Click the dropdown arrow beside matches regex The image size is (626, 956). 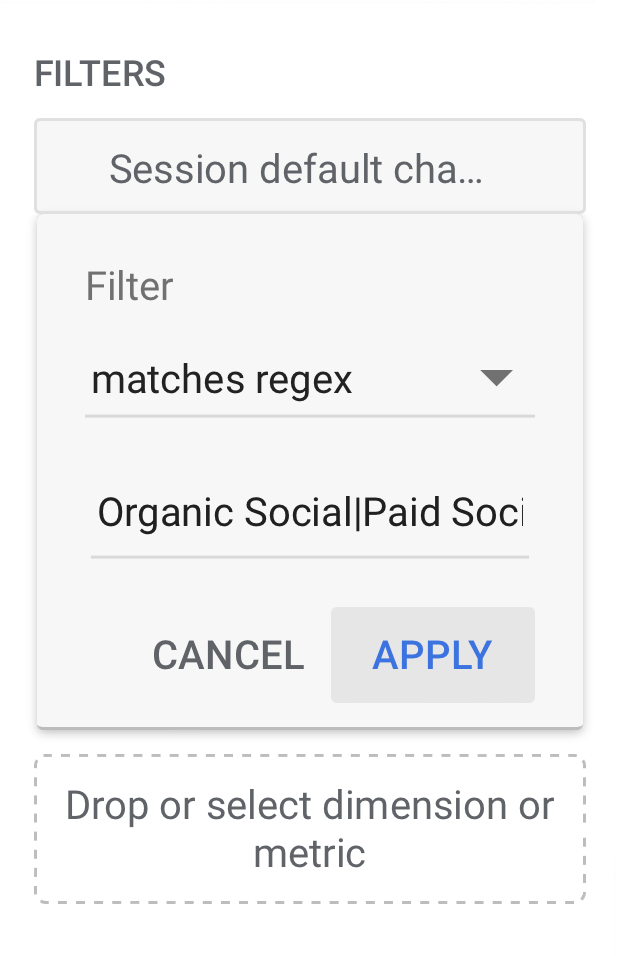(496, 379)
